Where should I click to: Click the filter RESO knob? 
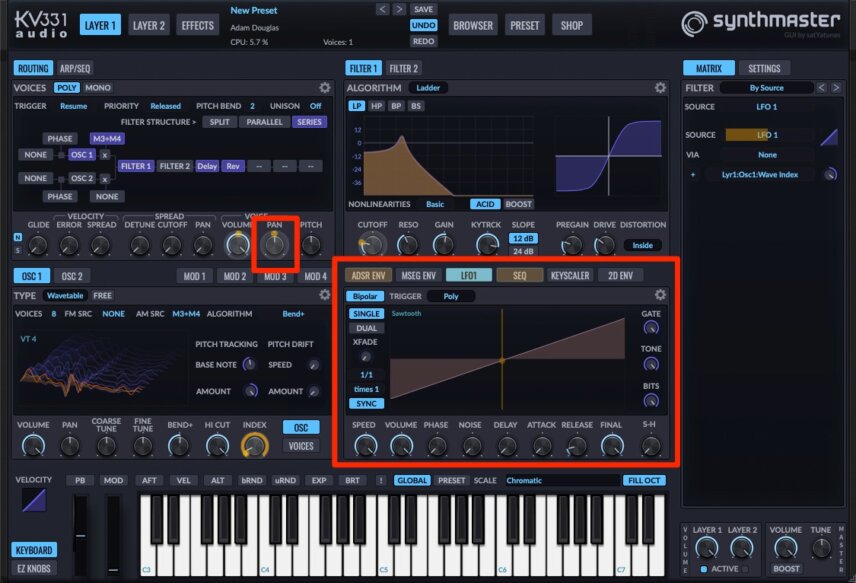pos(407,245)
